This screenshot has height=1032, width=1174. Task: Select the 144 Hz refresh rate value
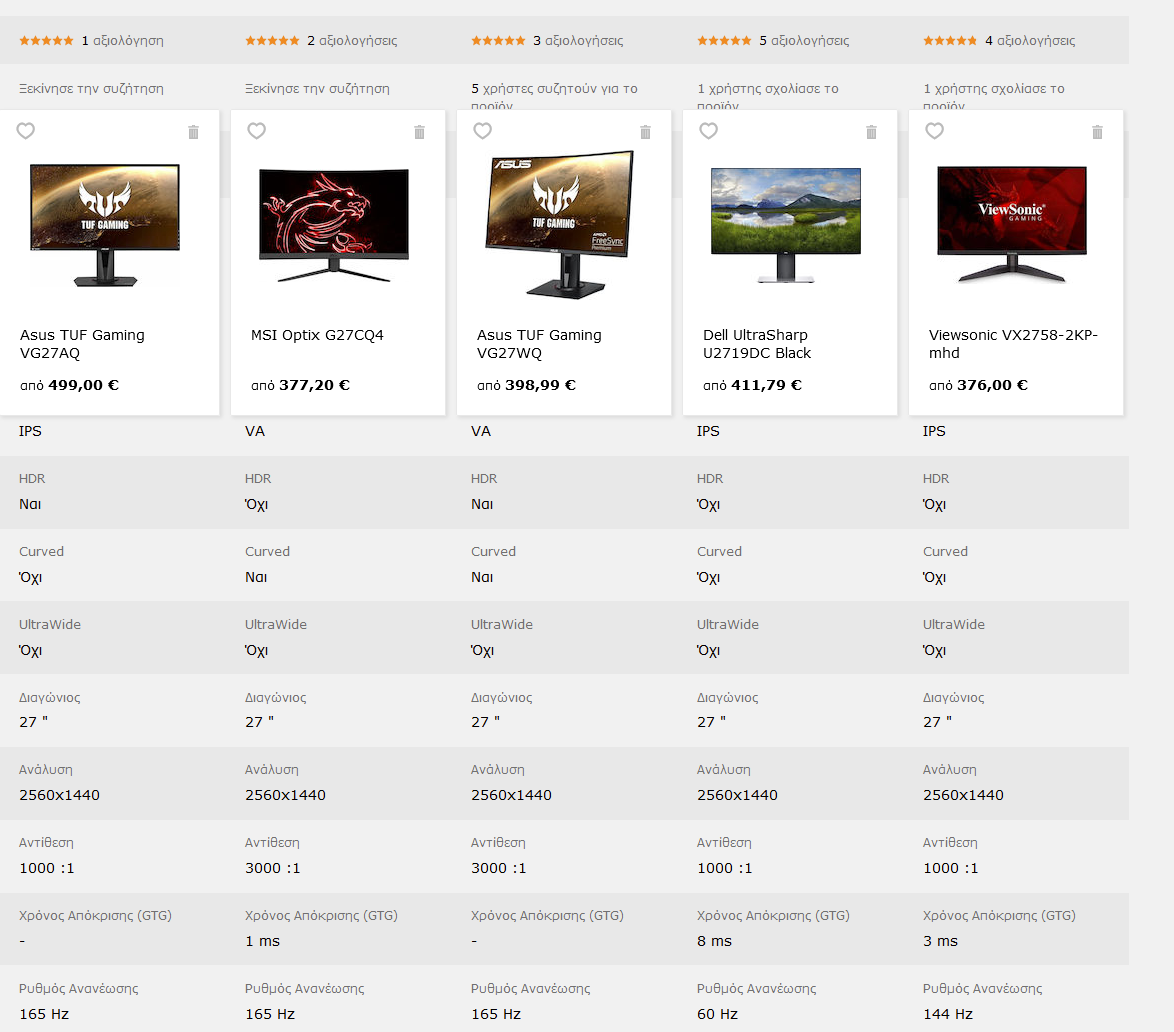pos(948,1014)
